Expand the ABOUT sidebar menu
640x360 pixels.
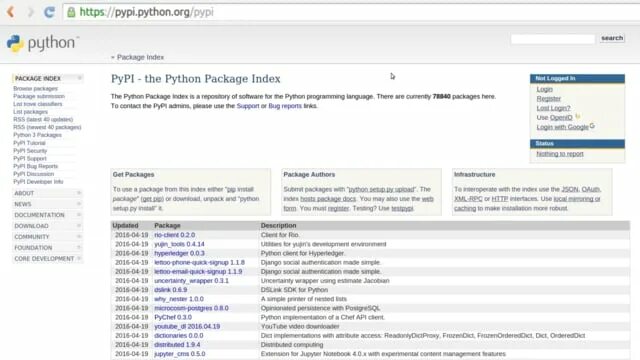pos(48,193)
